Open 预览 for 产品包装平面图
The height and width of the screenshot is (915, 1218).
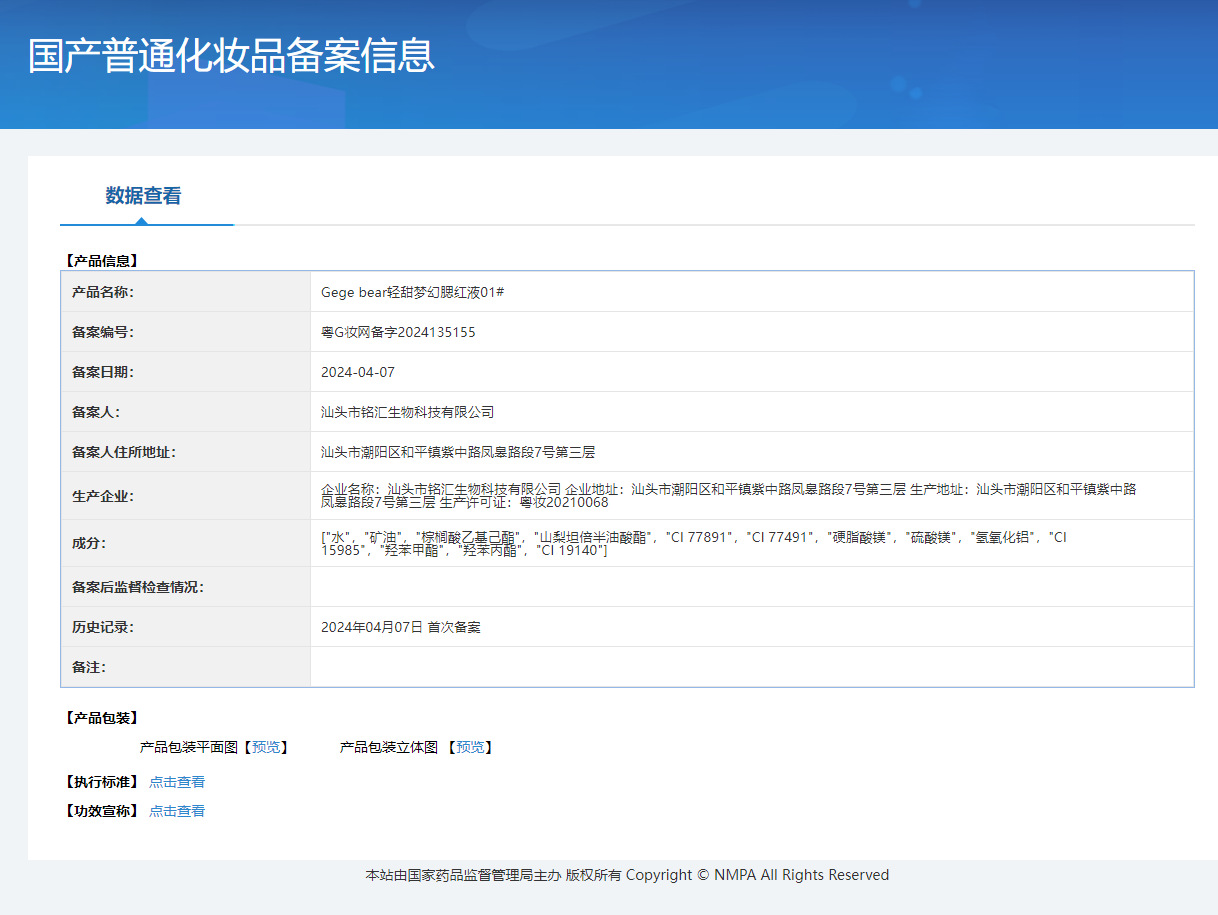[x=266, y=746]
